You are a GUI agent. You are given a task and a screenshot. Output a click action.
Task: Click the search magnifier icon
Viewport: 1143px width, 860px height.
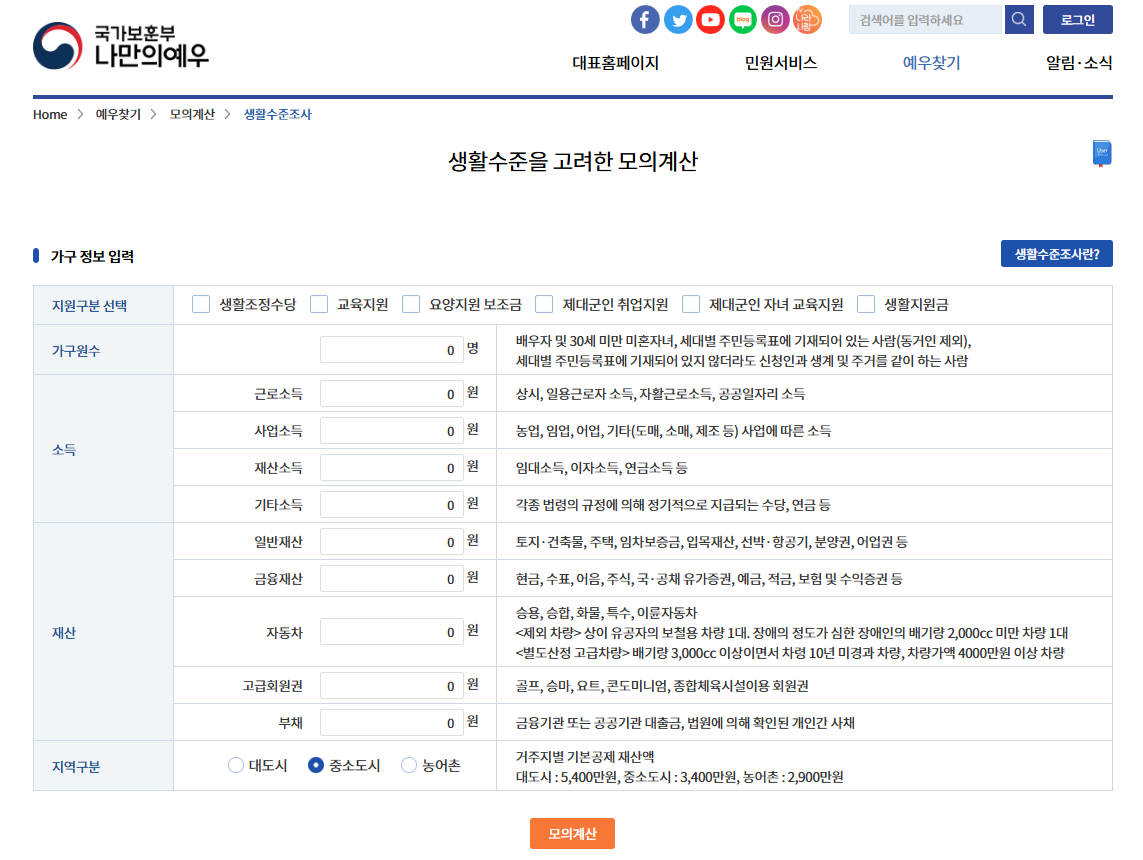click(1019, 19)
